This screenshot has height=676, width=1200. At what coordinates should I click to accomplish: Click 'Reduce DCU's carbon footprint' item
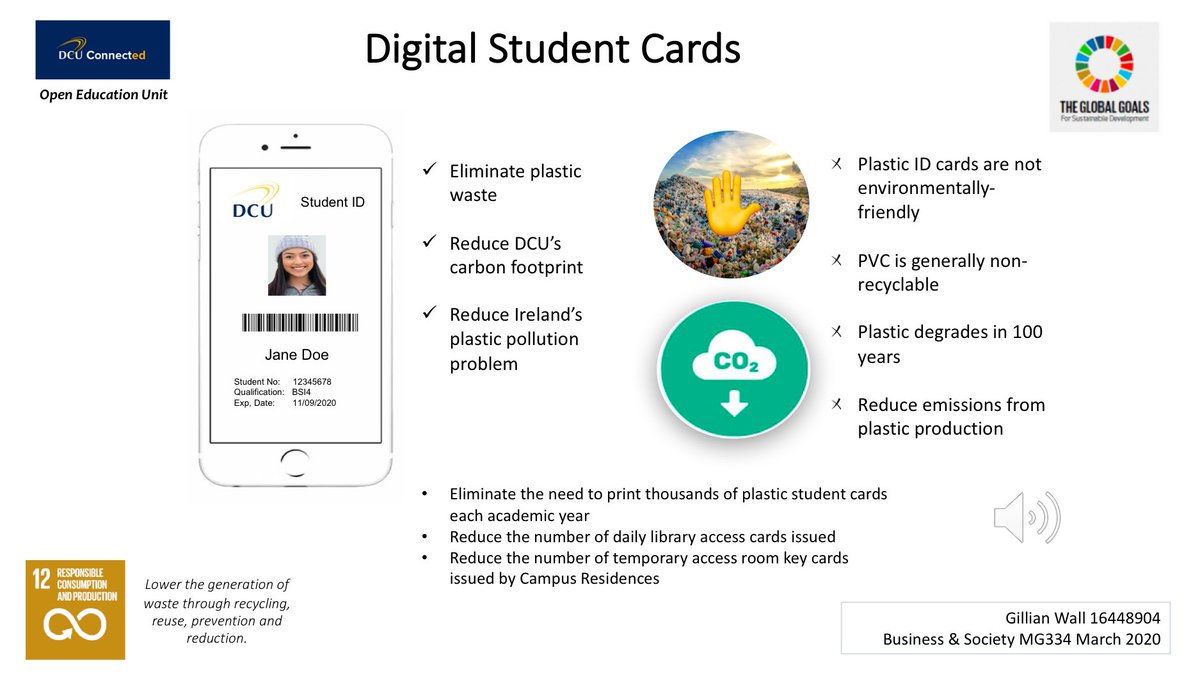pos(502,255)
